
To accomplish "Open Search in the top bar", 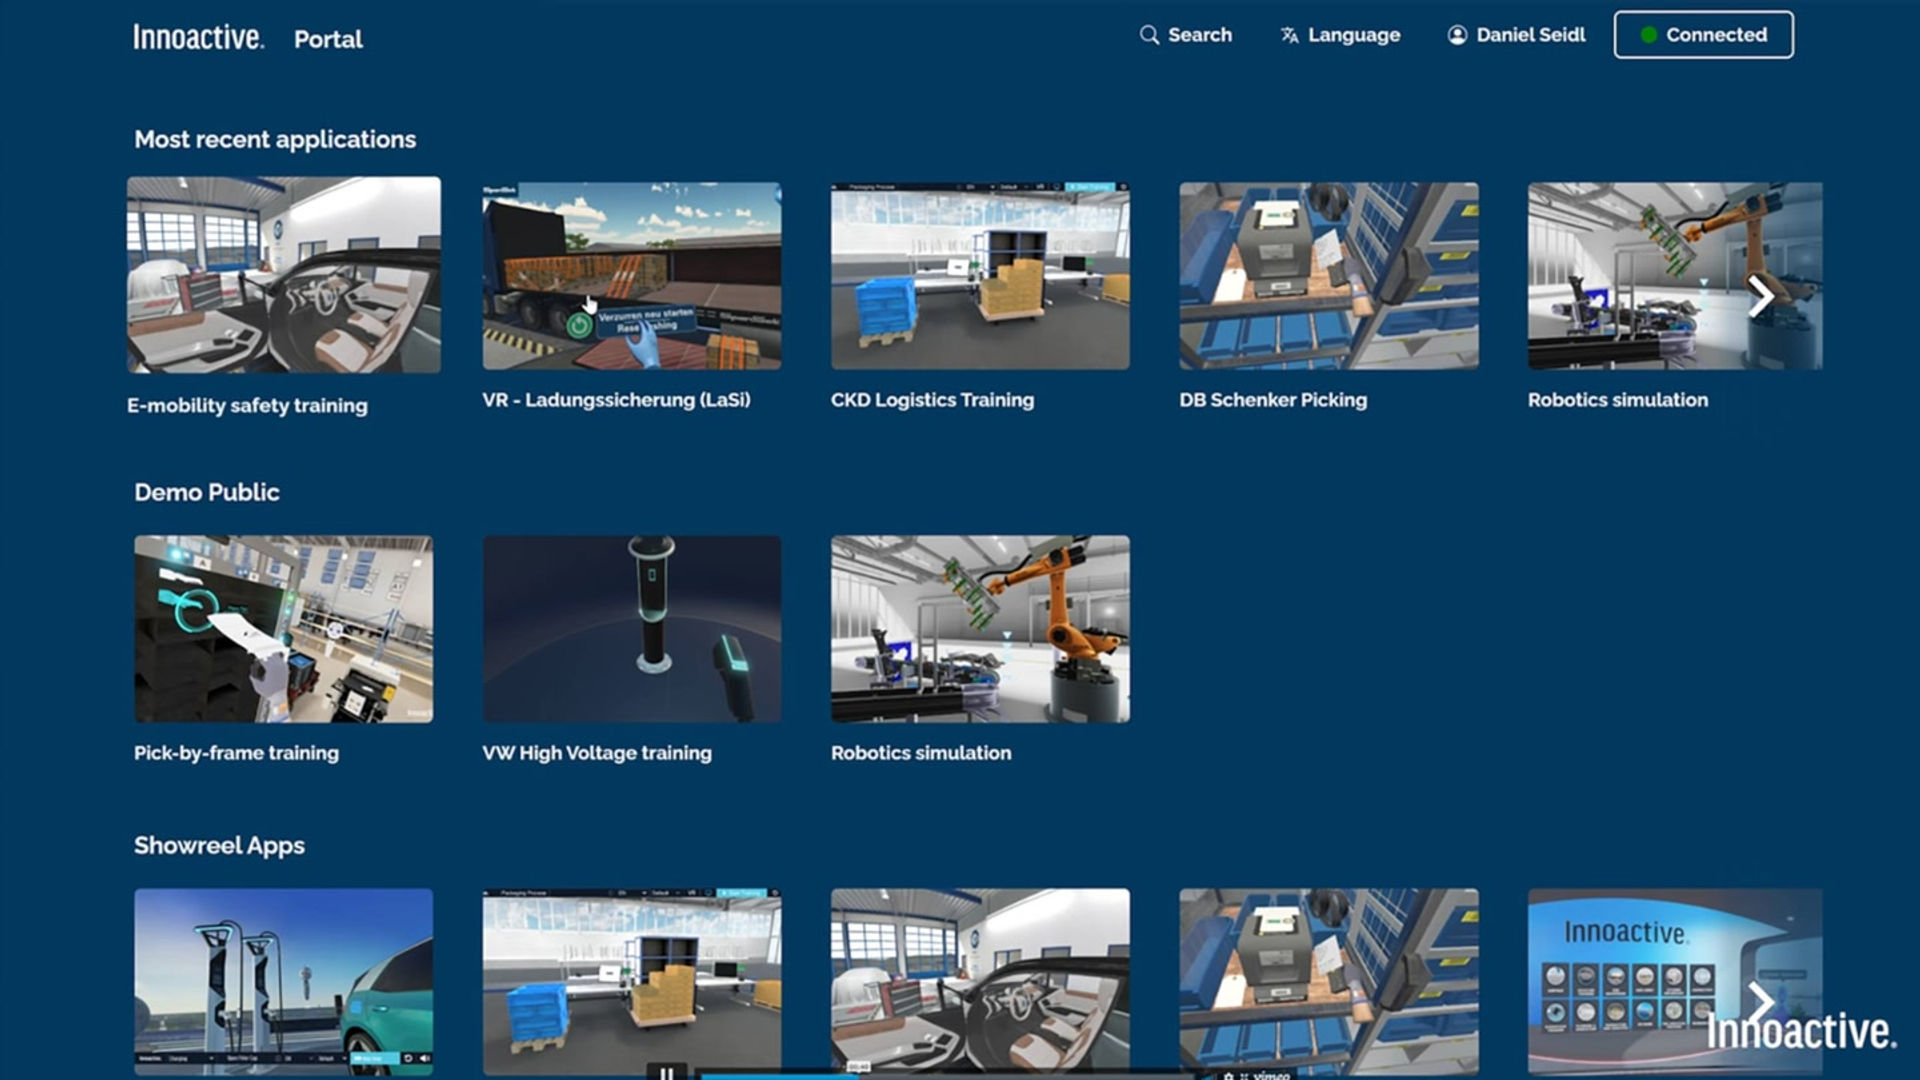I will pos(1186,35).
